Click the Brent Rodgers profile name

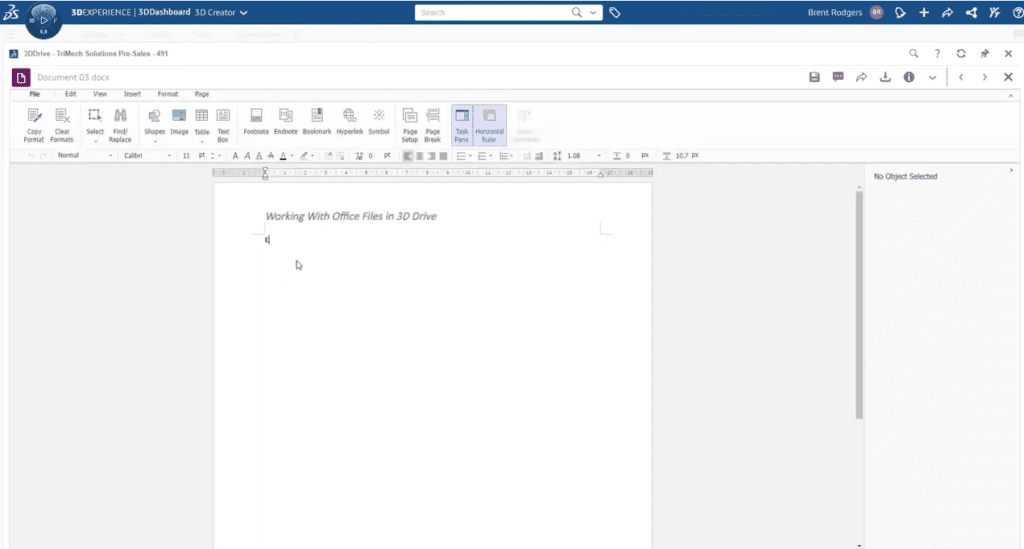[x=835, y=12]
